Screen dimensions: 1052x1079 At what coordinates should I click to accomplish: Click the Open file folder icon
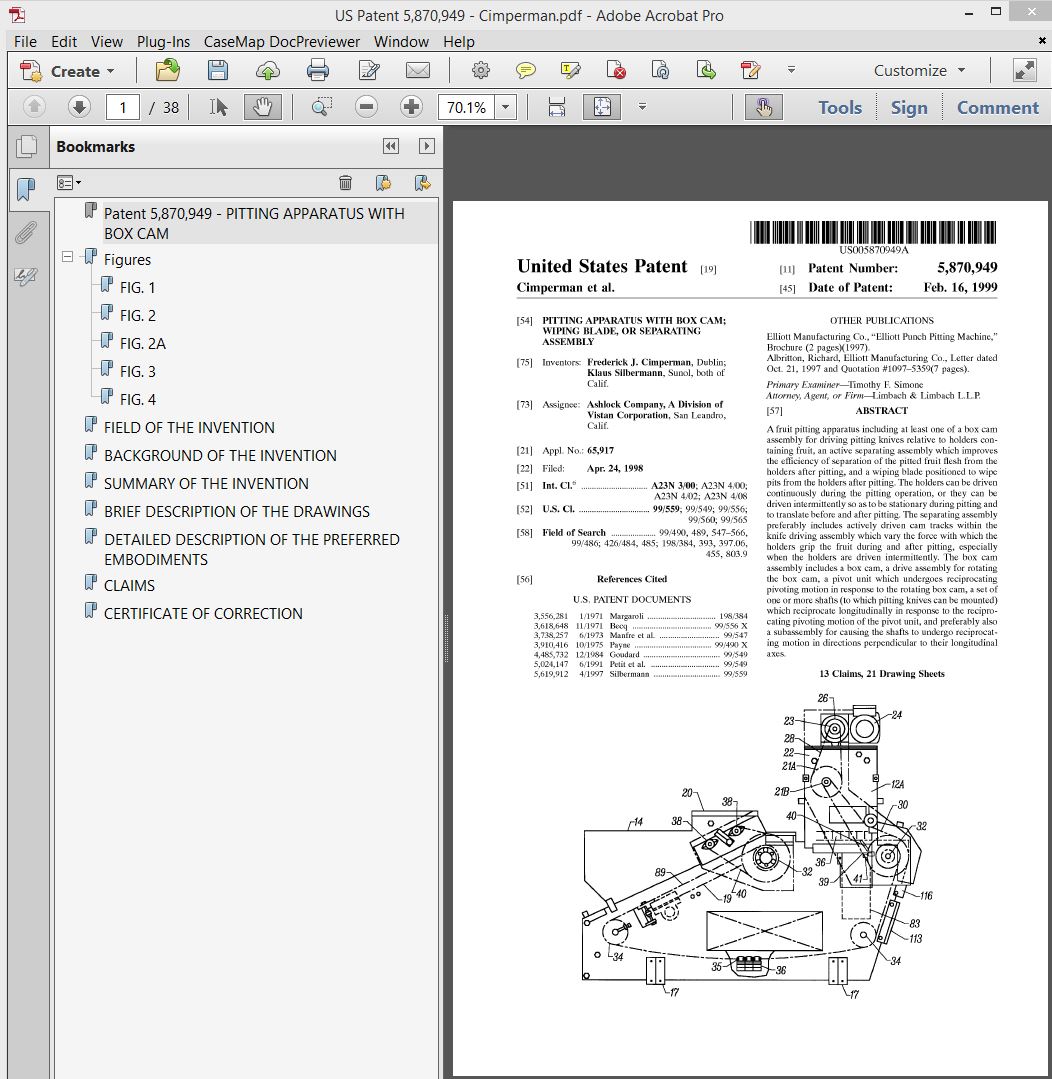(x=167, y=70)
